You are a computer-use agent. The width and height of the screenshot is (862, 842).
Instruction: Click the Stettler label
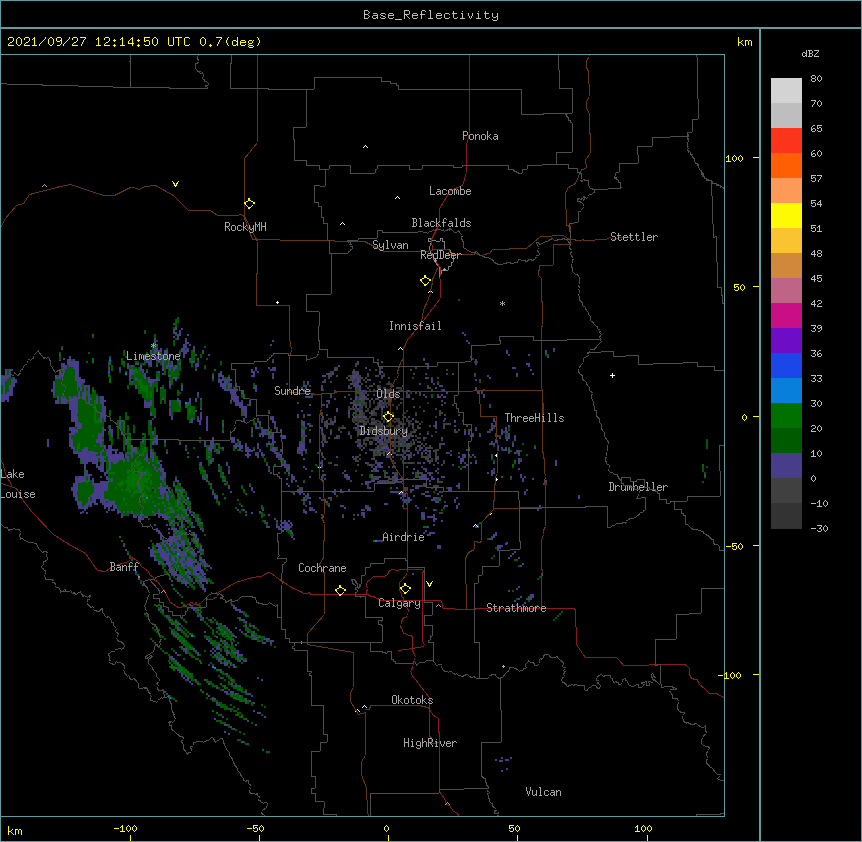(x=634, y=237)
